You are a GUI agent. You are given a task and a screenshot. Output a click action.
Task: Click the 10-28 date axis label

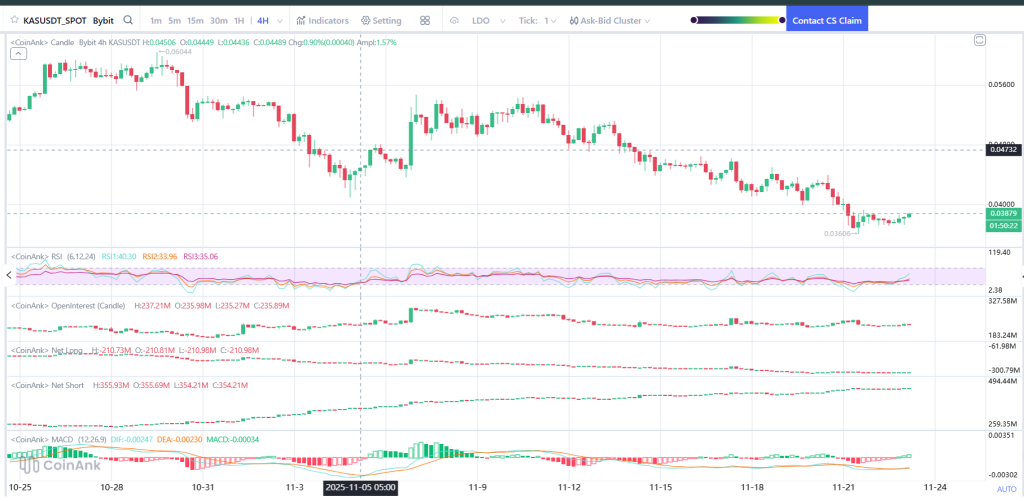tap(112, 488)
